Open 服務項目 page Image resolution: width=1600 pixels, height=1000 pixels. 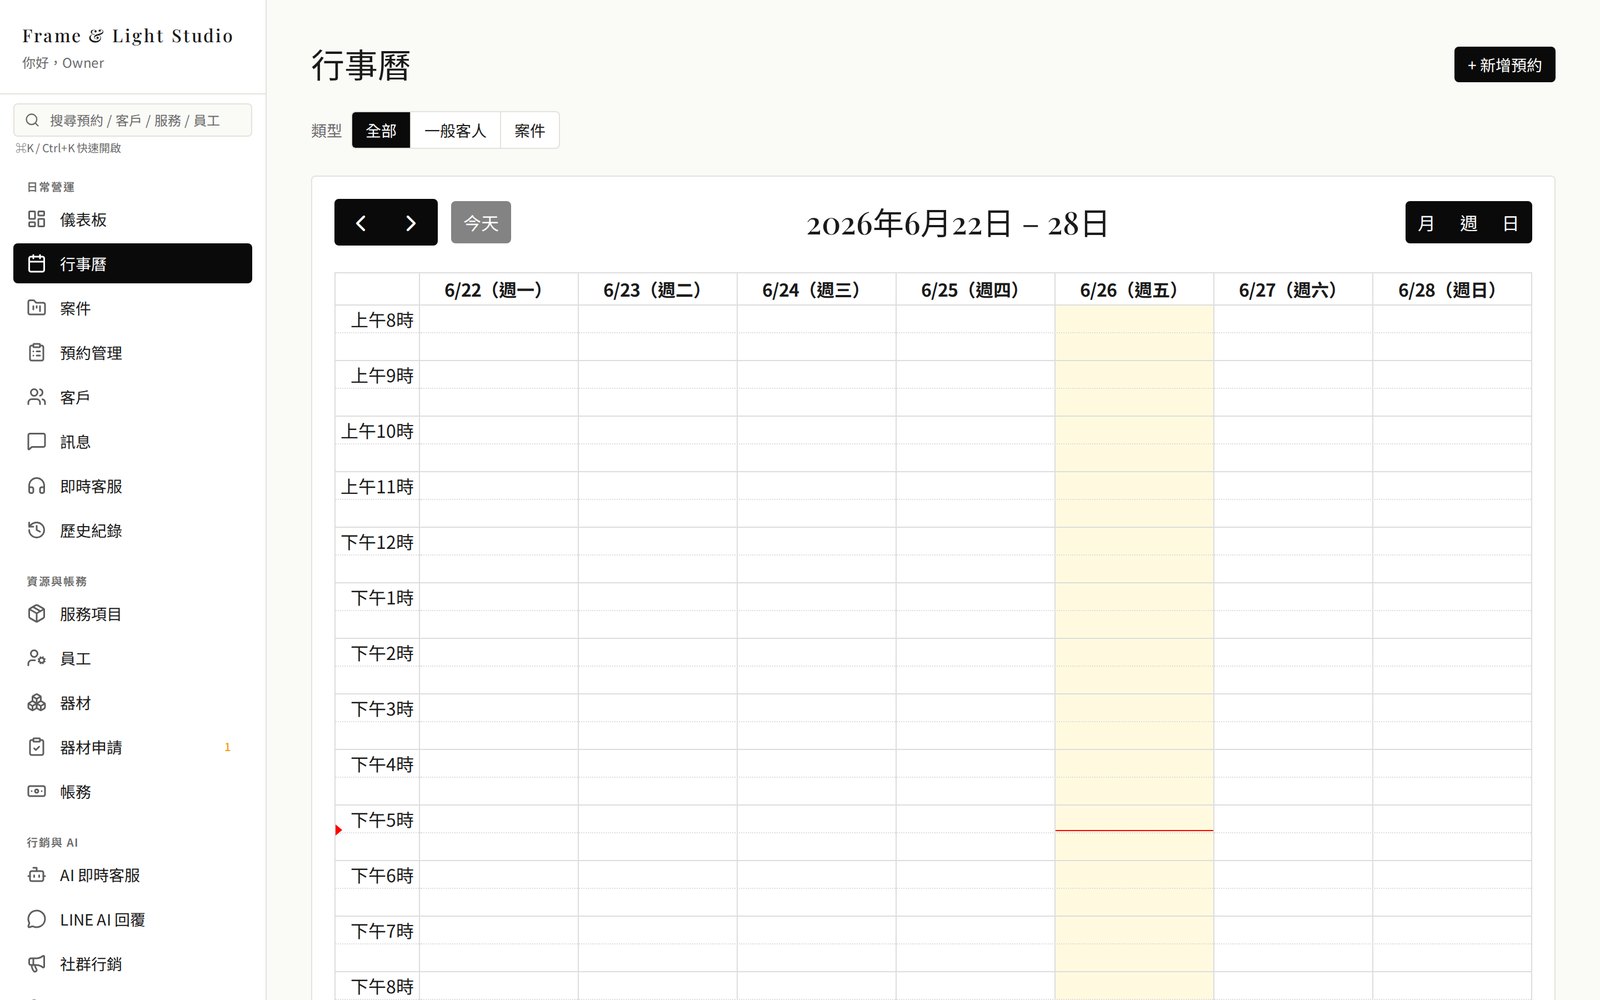coord(132,614)
